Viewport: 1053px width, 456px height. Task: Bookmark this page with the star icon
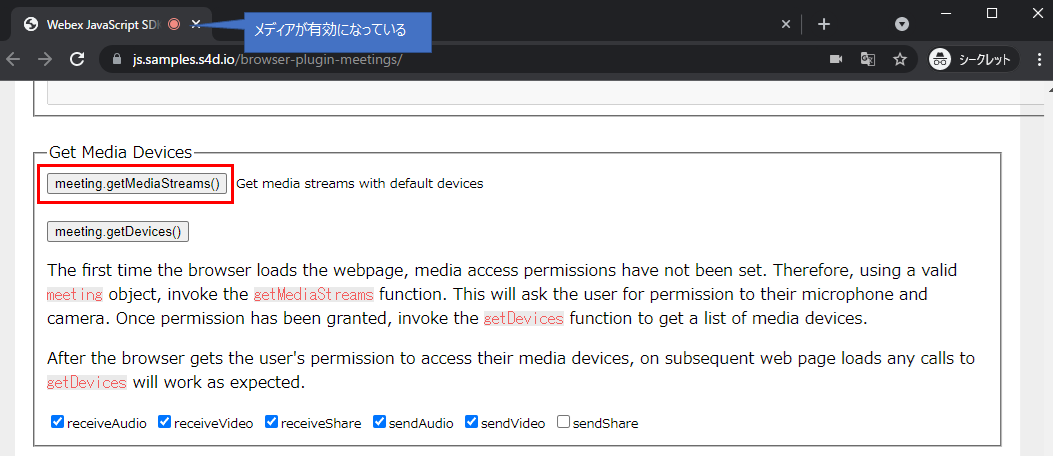tap(899, 59)
